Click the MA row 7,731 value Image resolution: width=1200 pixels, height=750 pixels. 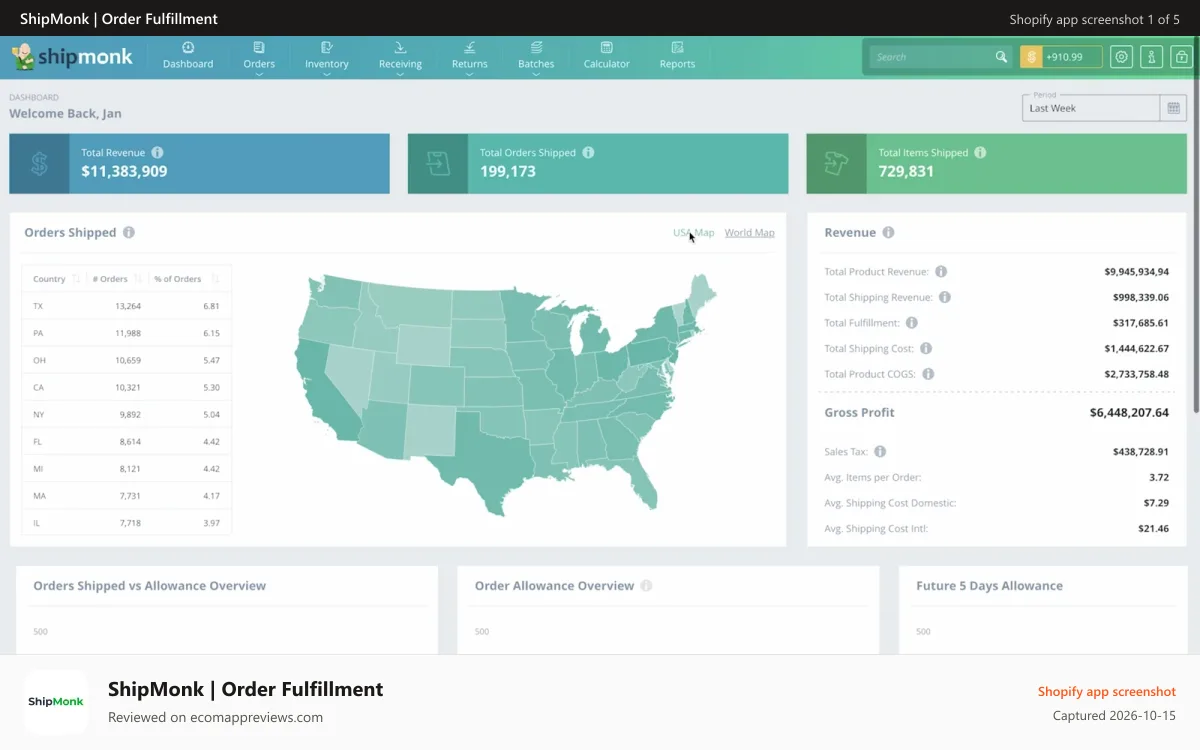click(x=130, y=496)
